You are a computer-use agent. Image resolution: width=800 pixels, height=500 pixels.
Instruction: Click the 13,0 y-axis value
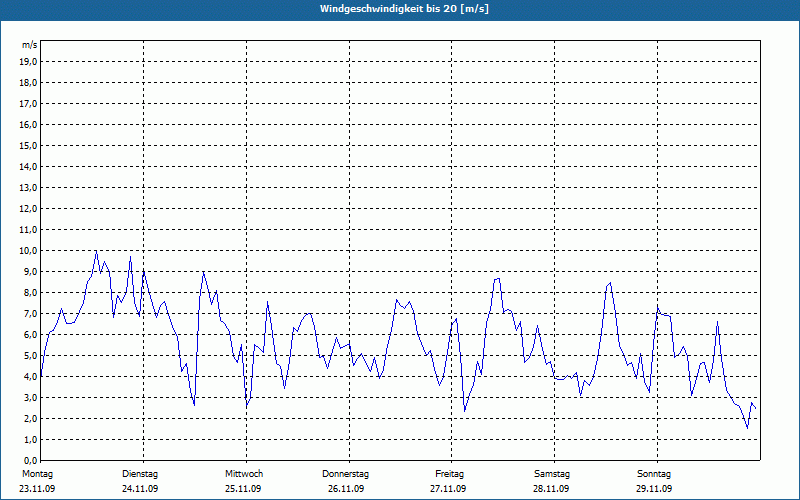(28, 187)
